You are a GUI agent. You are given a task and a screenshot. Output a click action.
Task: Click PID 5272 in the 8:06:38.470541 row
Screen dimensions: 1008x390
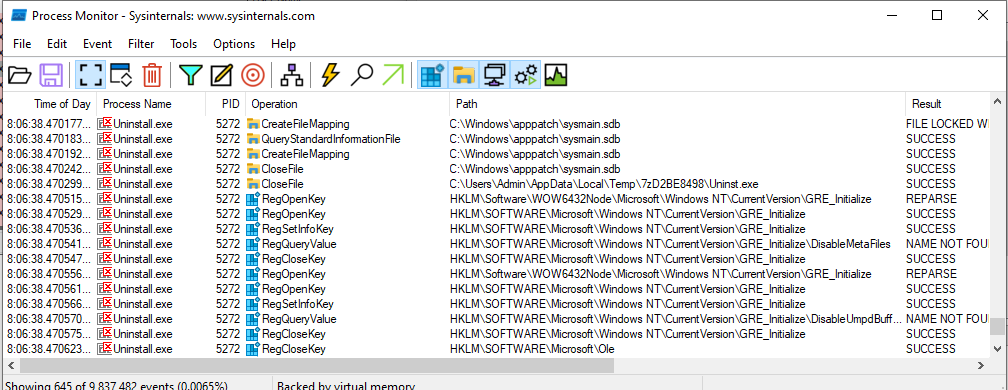click(x=228, y=244)
